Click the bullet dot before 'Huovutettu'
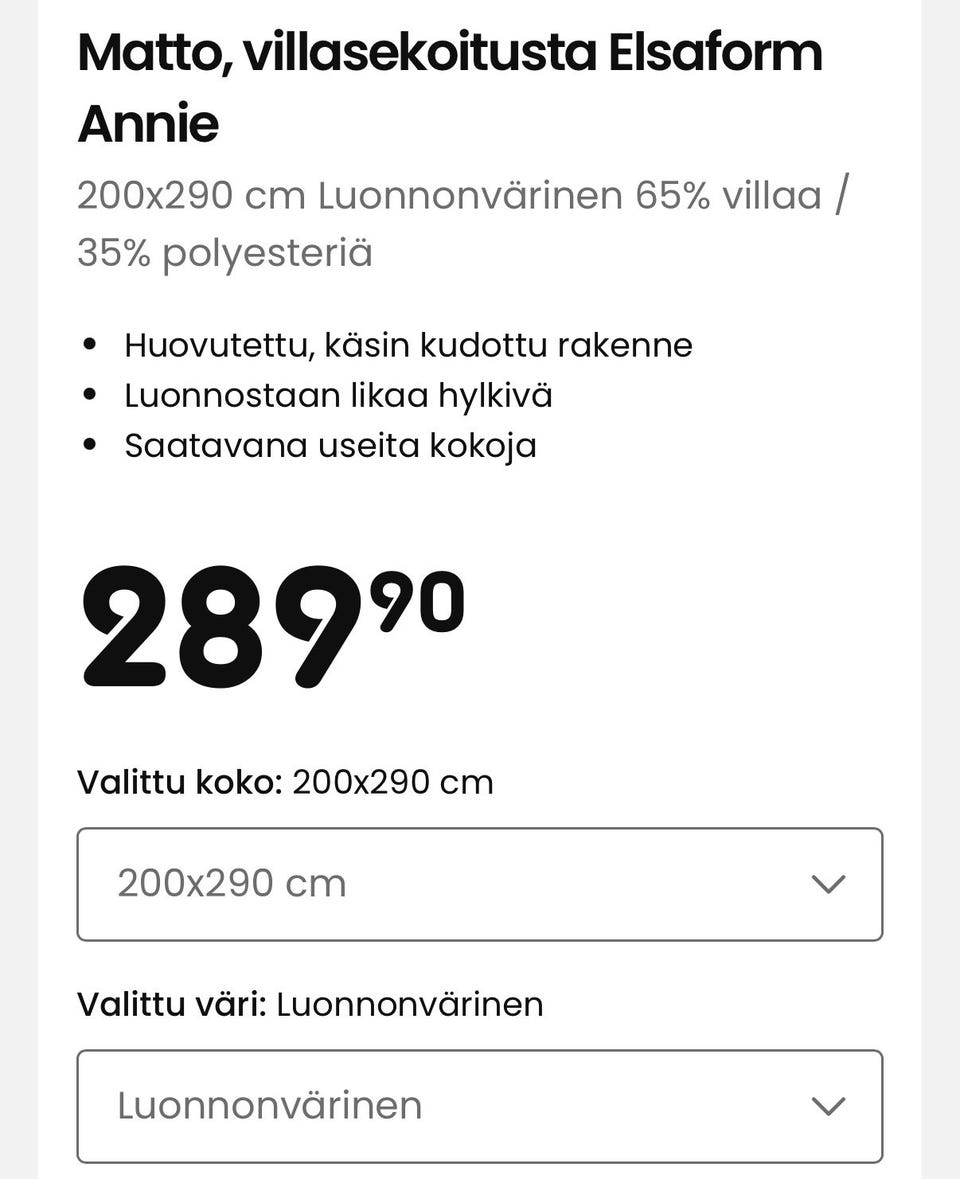Image resolution: width=960 pixels, height=1179 pixels. [90, 345]
